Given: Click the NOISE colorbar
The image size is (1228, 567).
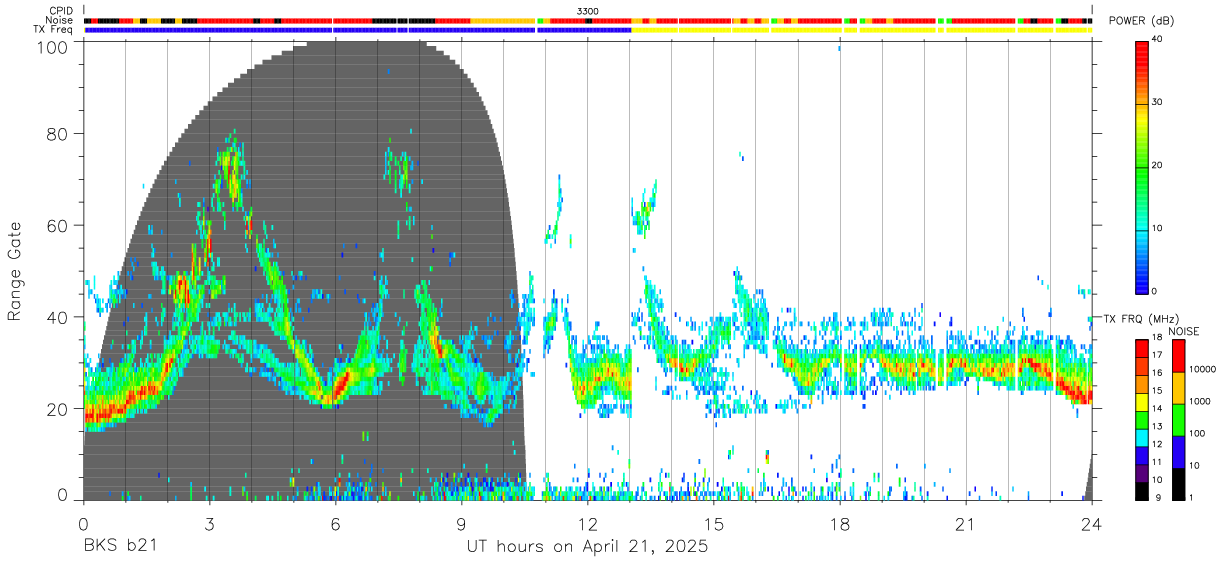Looking at the screenshot, I should [x=1178, y=420].
